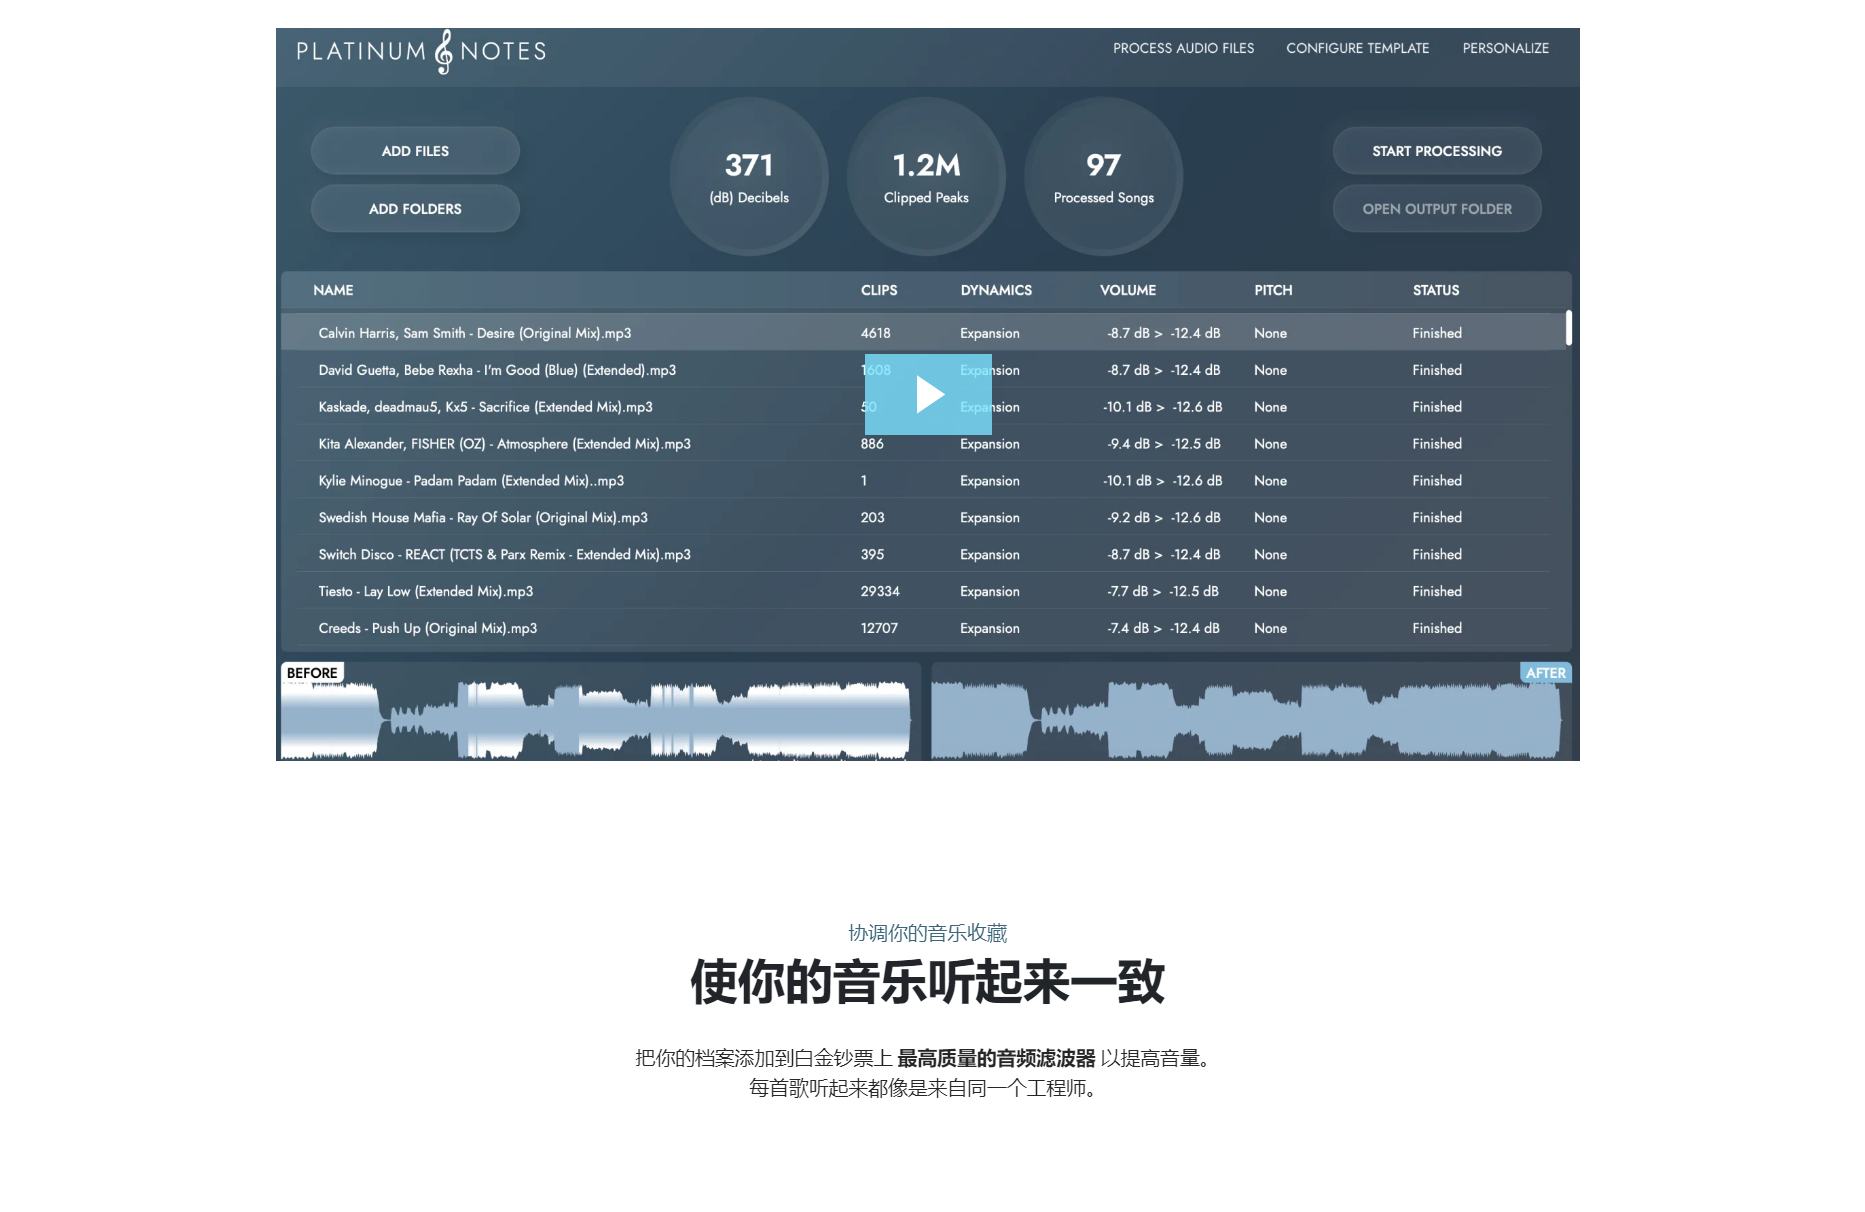The width and height of the screenshot is (1865, 1212).
Task: Open Configure Template tab
Action: 1357,48
